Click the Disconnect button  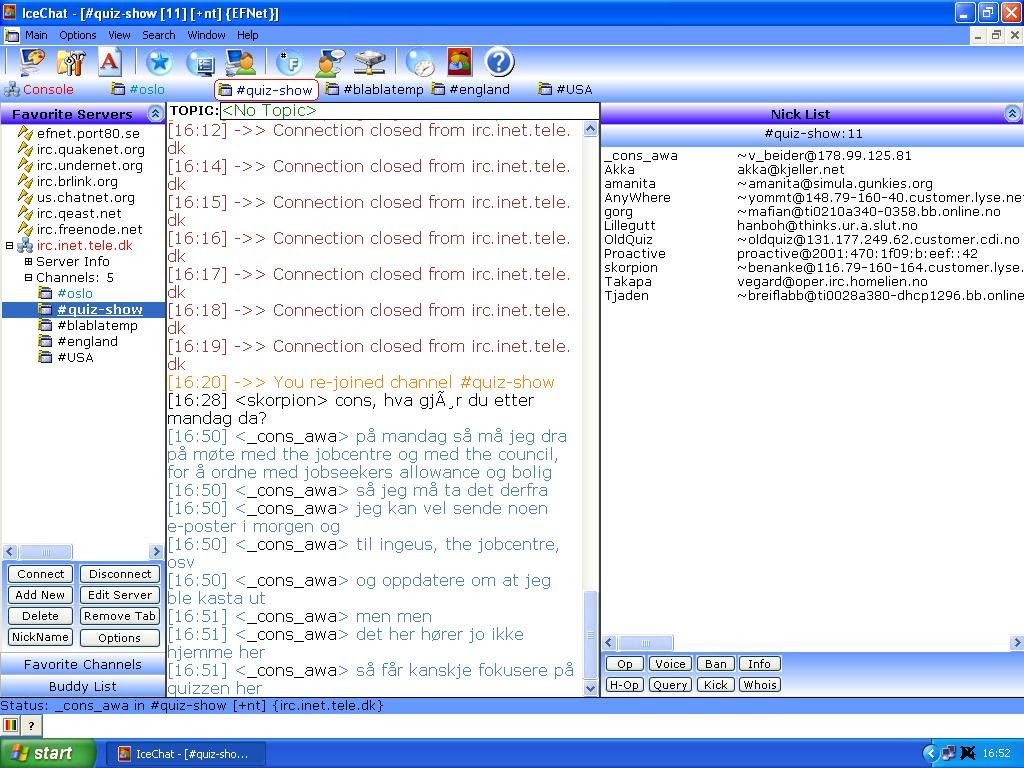coord(120,574)
